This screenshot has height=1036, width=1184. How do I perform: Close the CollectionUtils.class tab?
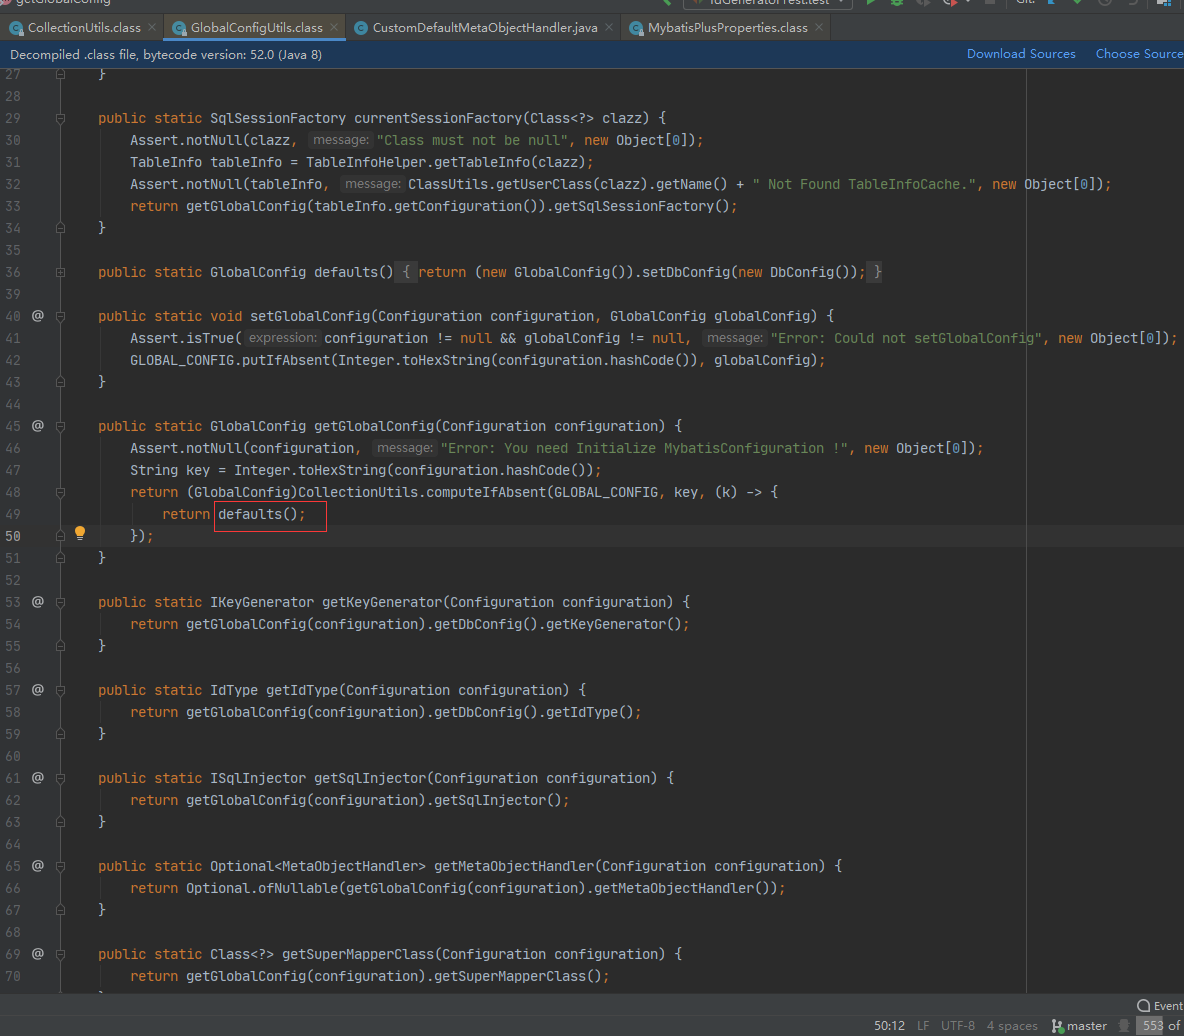pyautogui.click(x=151, y=27)
